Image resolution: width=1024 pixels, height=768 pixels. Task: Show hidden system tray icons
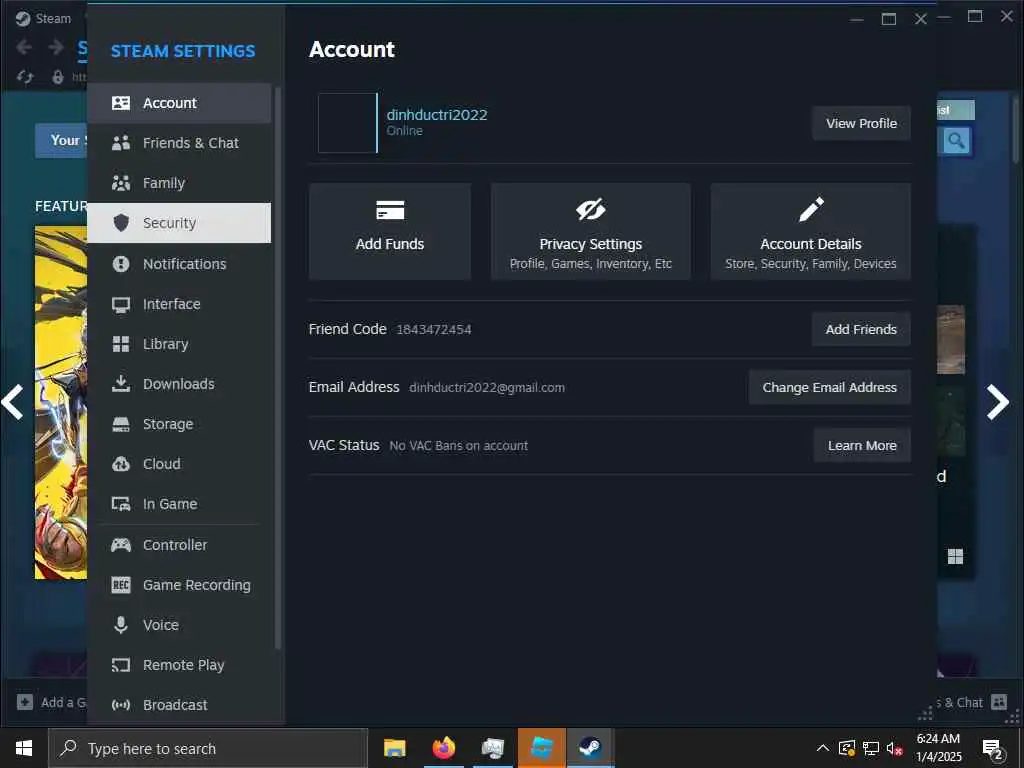click(823, 748)
